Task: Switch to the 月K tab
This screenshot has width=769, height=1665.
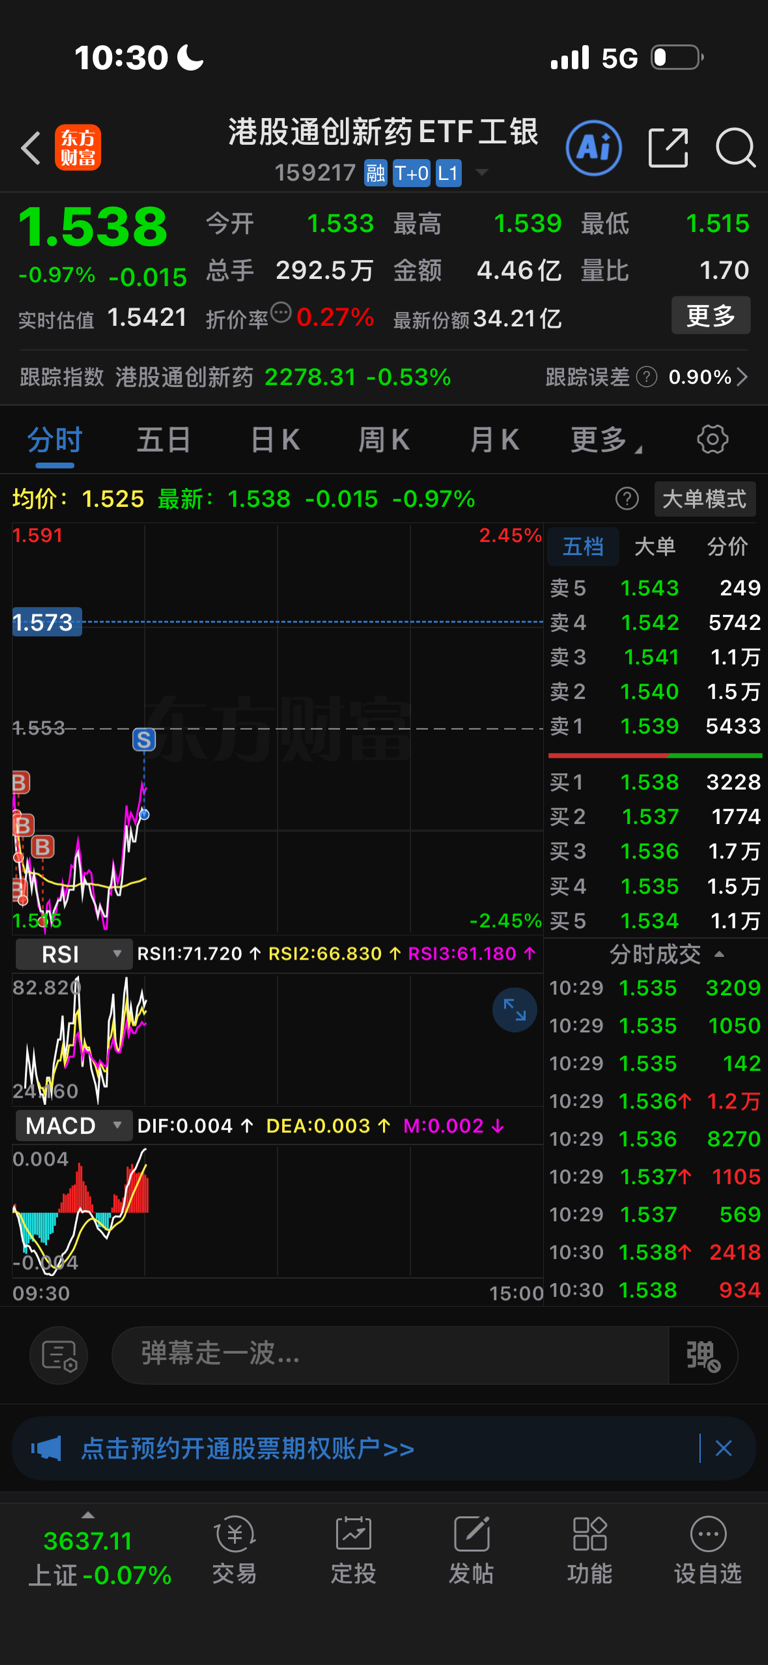Action: [x=494, y=440]
